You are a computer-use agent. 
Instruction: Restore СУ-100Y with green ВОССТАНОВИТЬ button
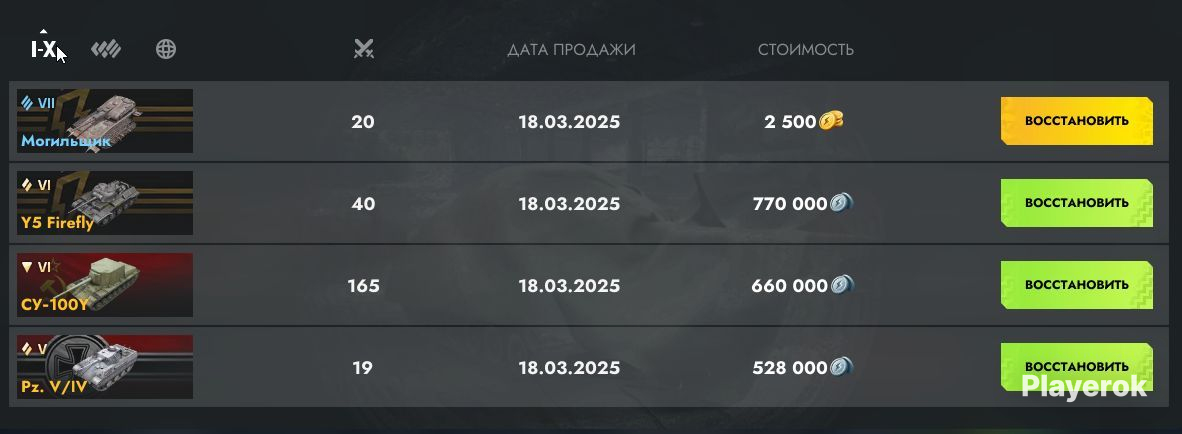(1076, 285)
